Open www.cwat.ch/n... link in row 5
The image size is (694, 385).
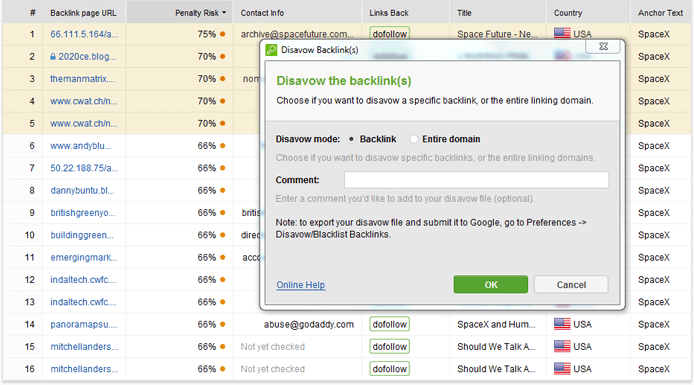(84, 123)
